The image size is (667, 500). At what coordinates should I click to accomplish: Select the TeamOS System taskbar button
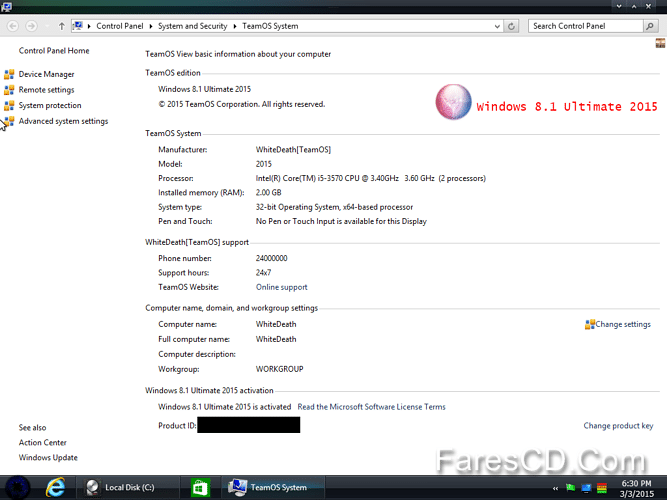[x=273, y=488]
